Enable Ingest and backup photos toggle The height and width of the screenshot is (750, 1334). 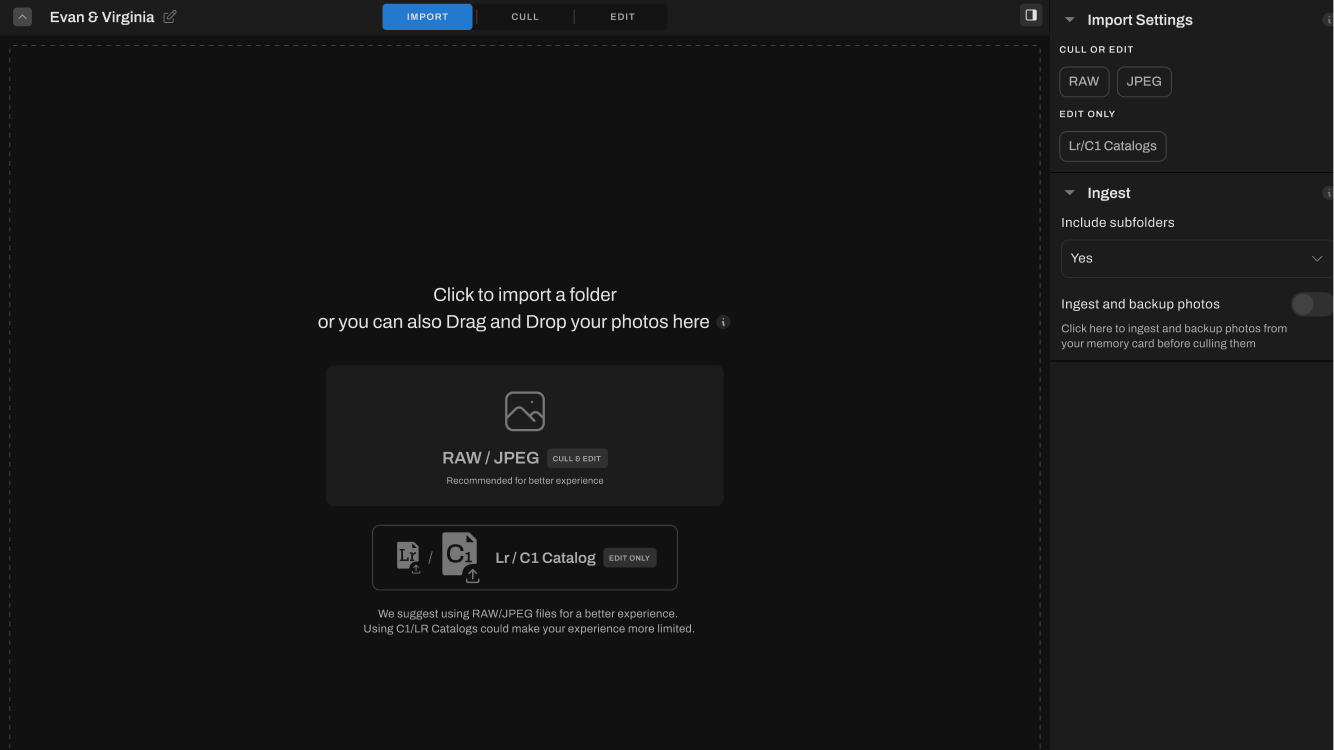[1310, 304]
